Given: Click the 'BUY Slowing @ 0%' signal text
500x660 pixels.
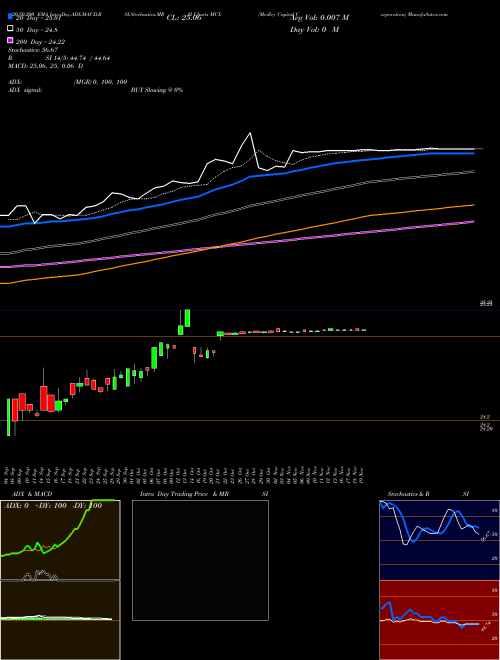Looking at the screenshot, I should click(x=157, y=90).
